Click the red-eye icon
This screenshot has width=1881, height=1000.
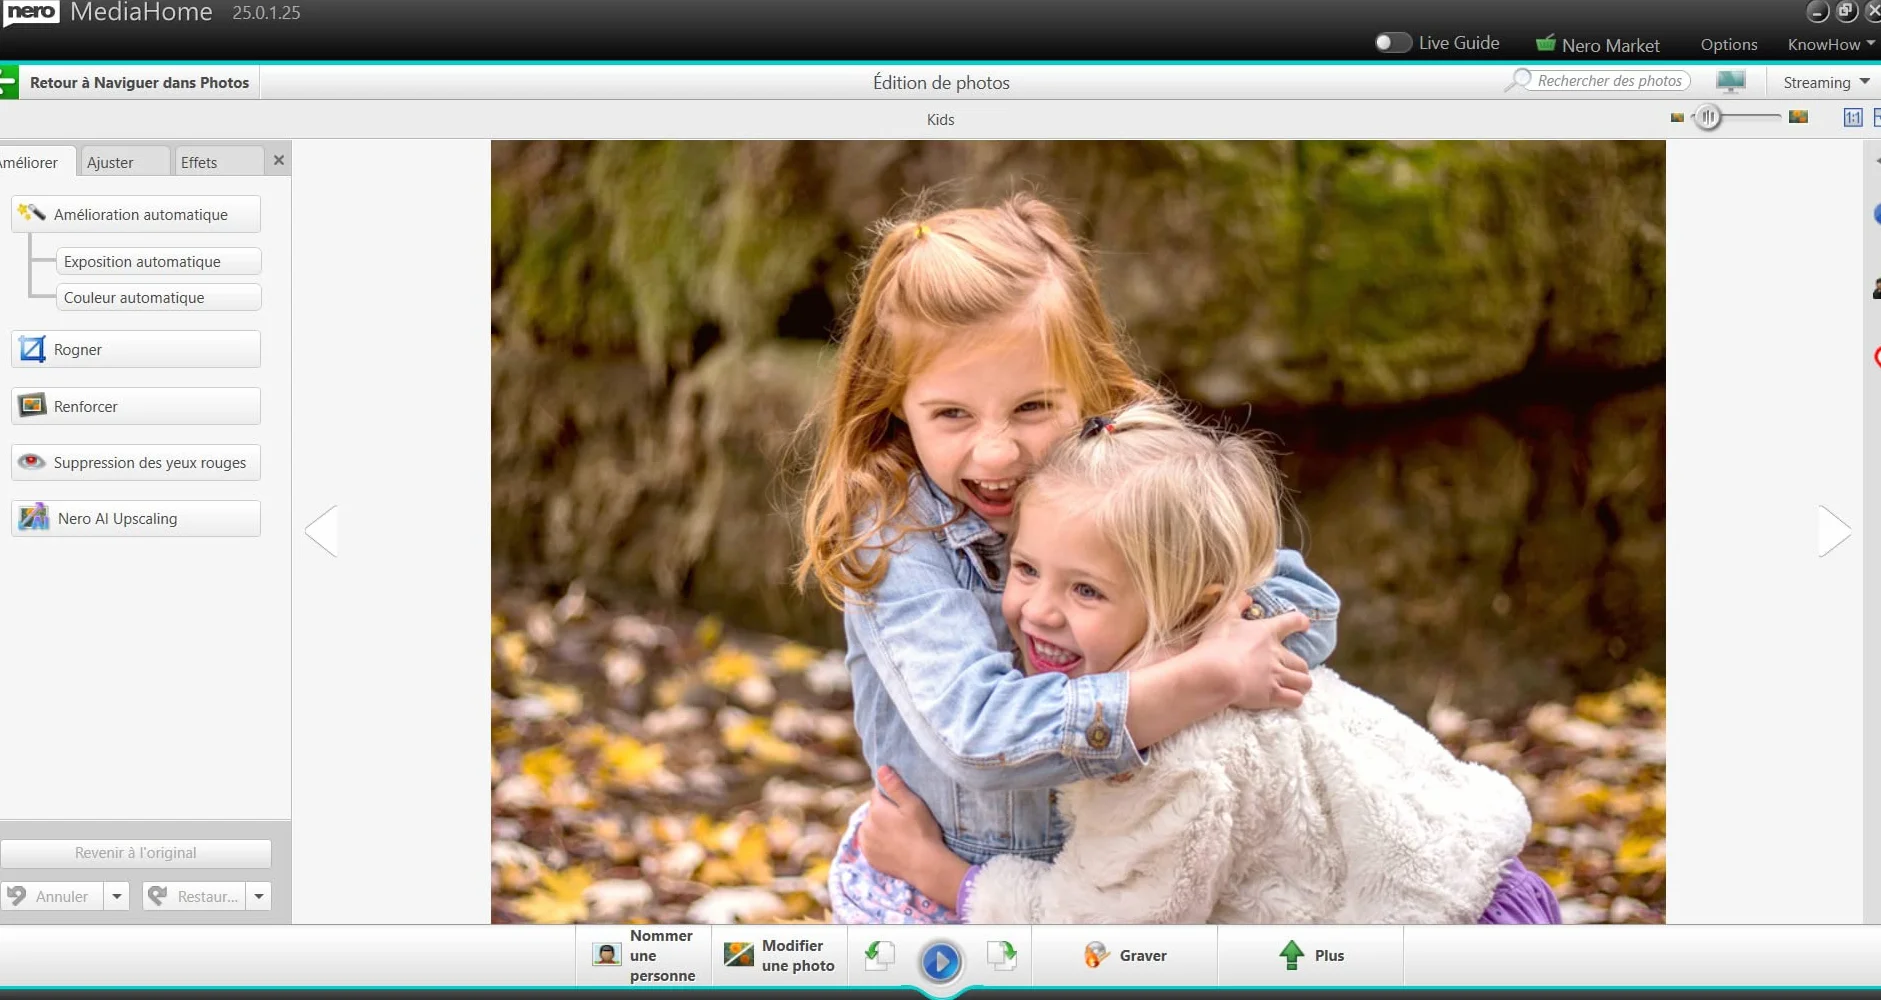tap(32, 461)
